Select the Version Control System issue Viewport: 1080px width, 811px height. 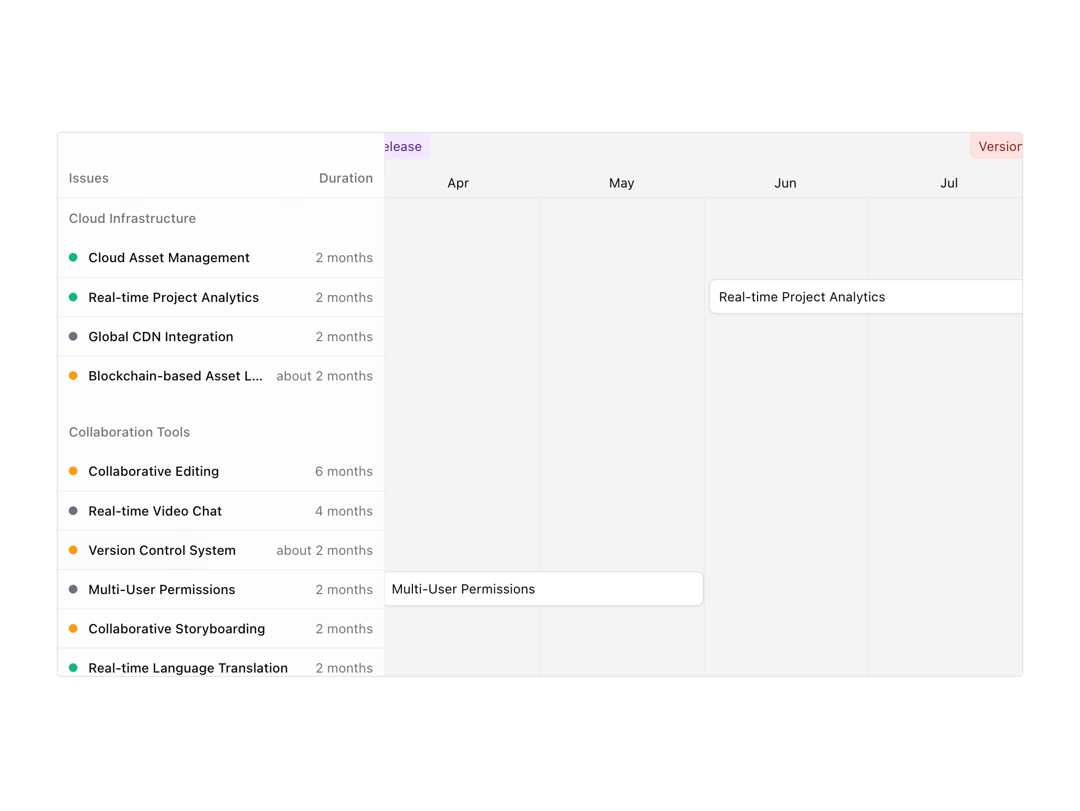coord(220,550)
